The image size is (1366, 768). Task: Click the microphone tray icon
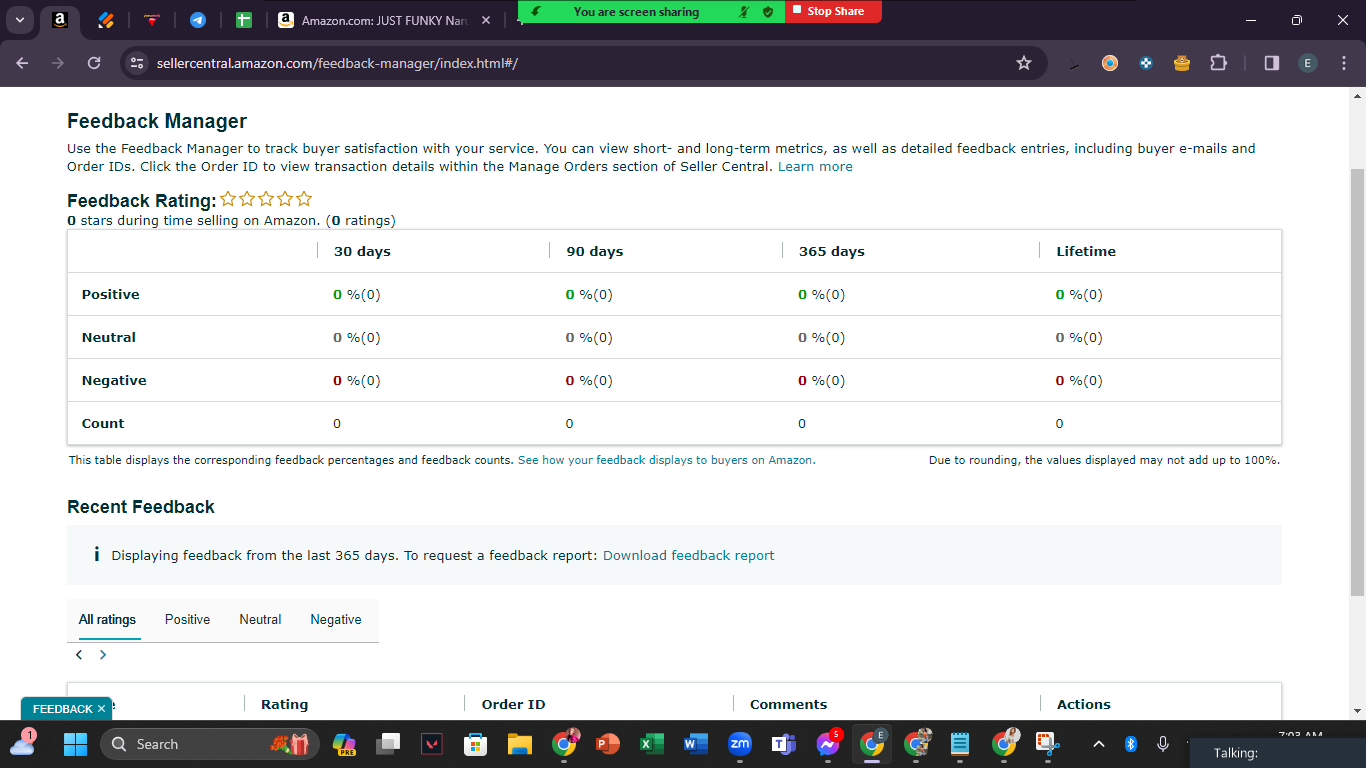point(1163,744)
